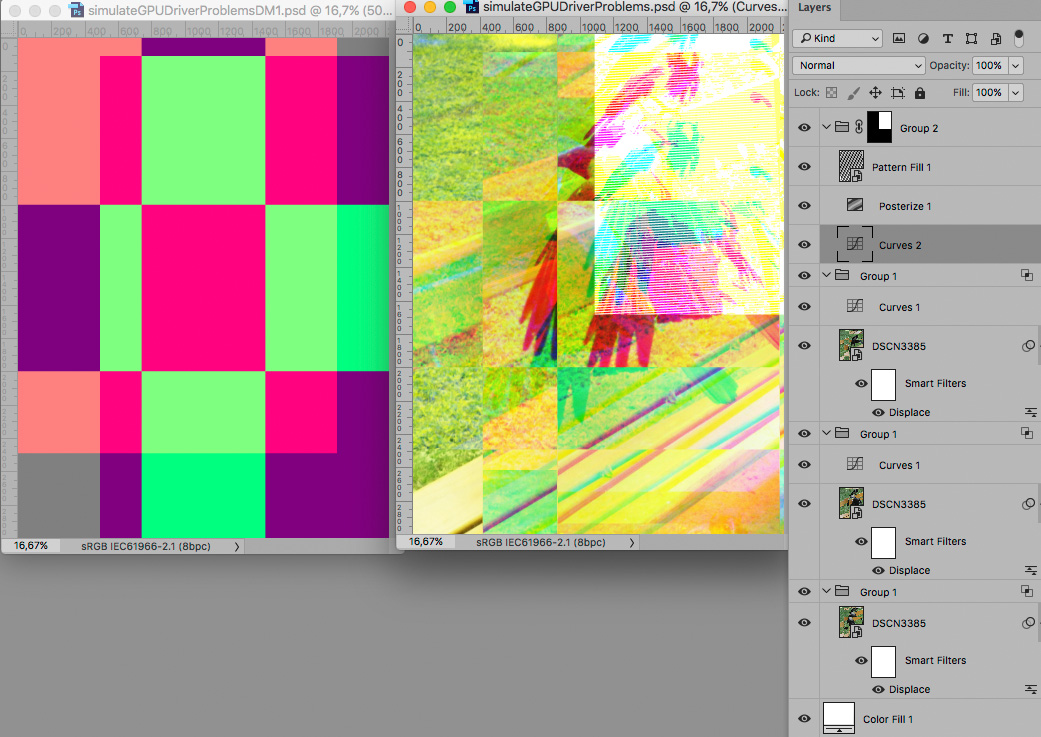Viewport: 1041px width, 737px height.
Task: Hide the Posterize 1 adjustment layer
Action: 804,205
